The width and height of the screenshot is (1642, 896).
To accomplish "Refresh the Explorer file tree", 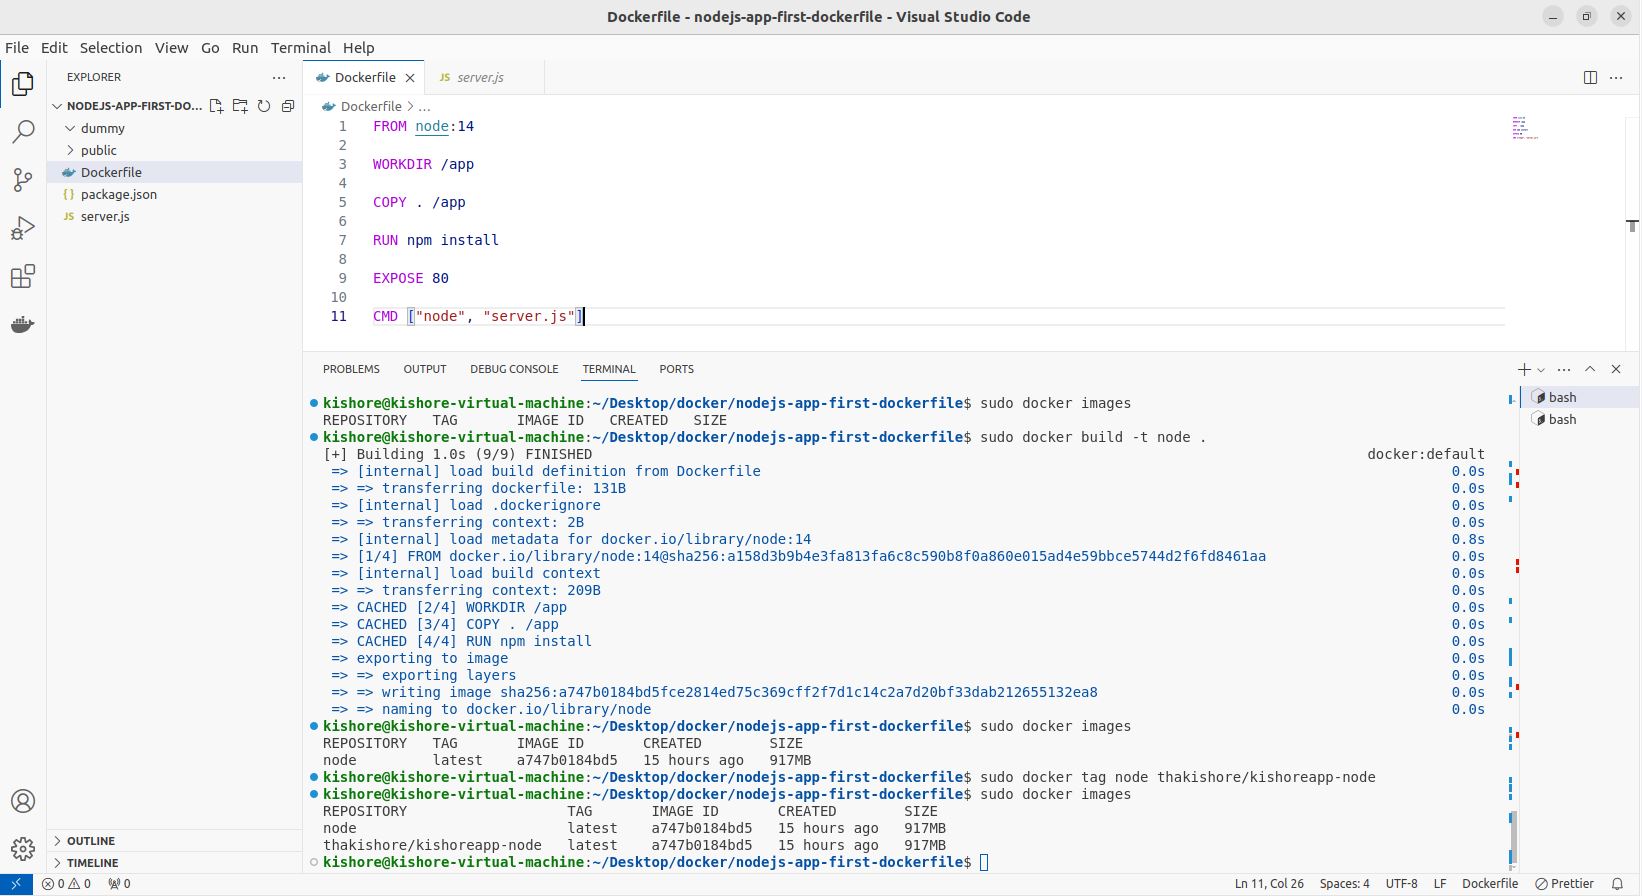I will [x=264, y=106].
